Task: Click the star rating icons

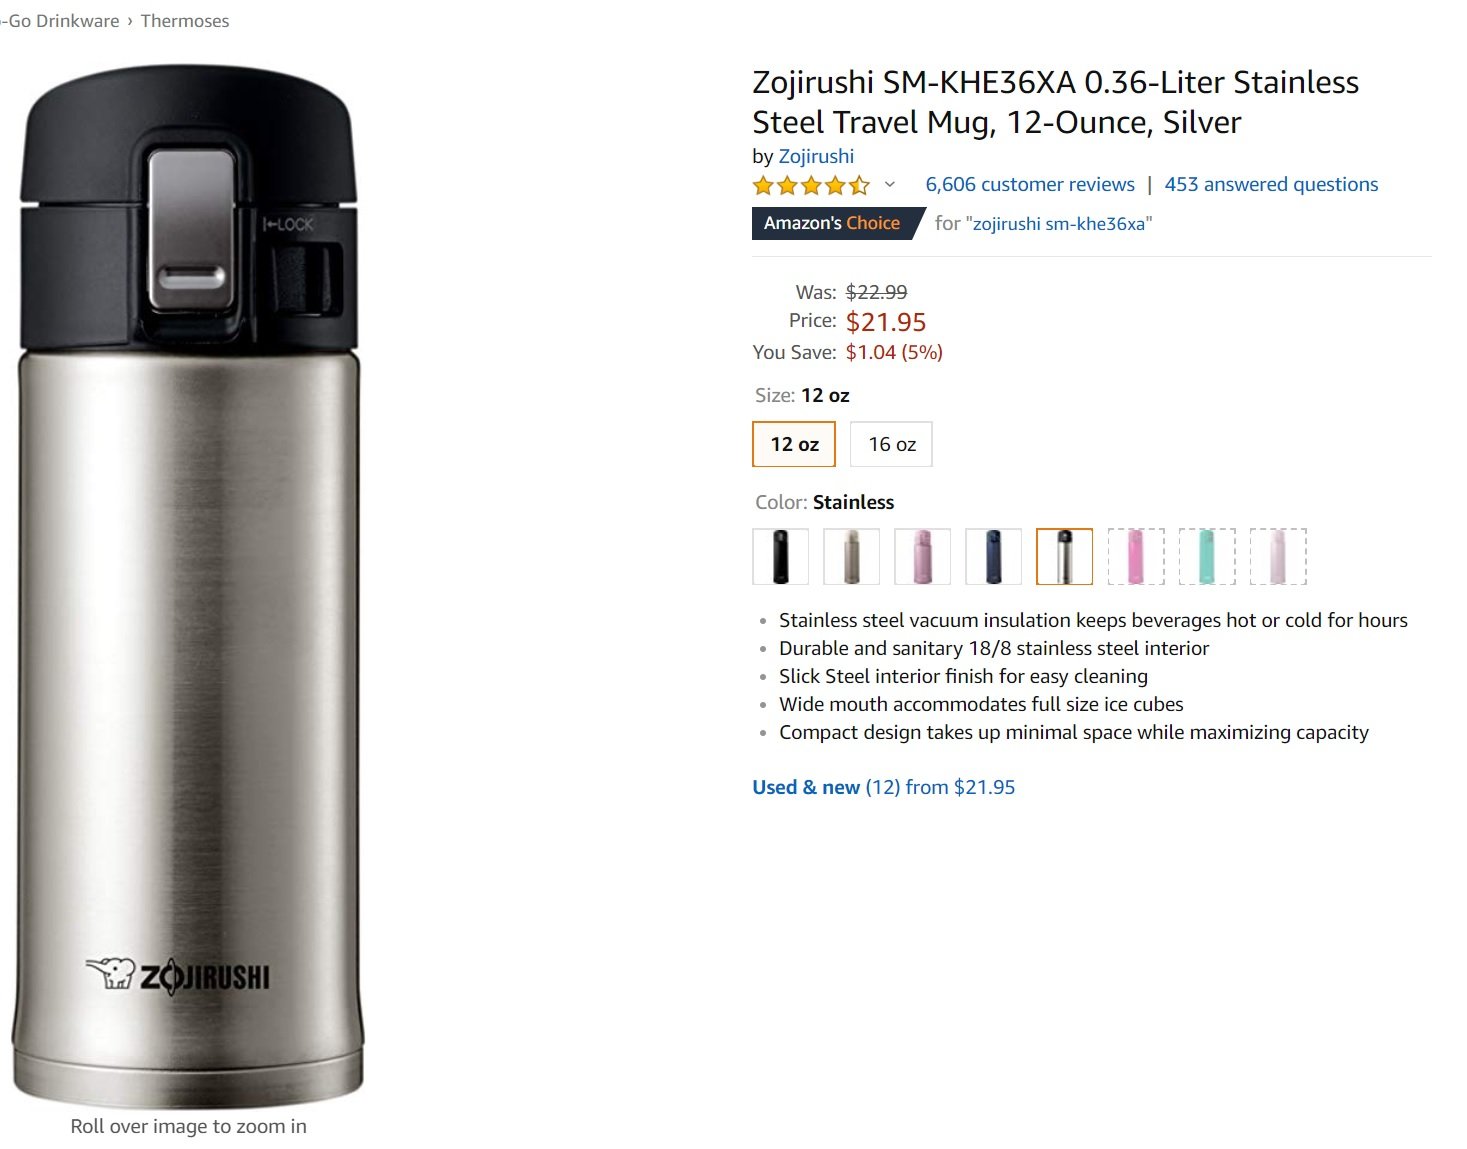Action: (x=811, y=185)
